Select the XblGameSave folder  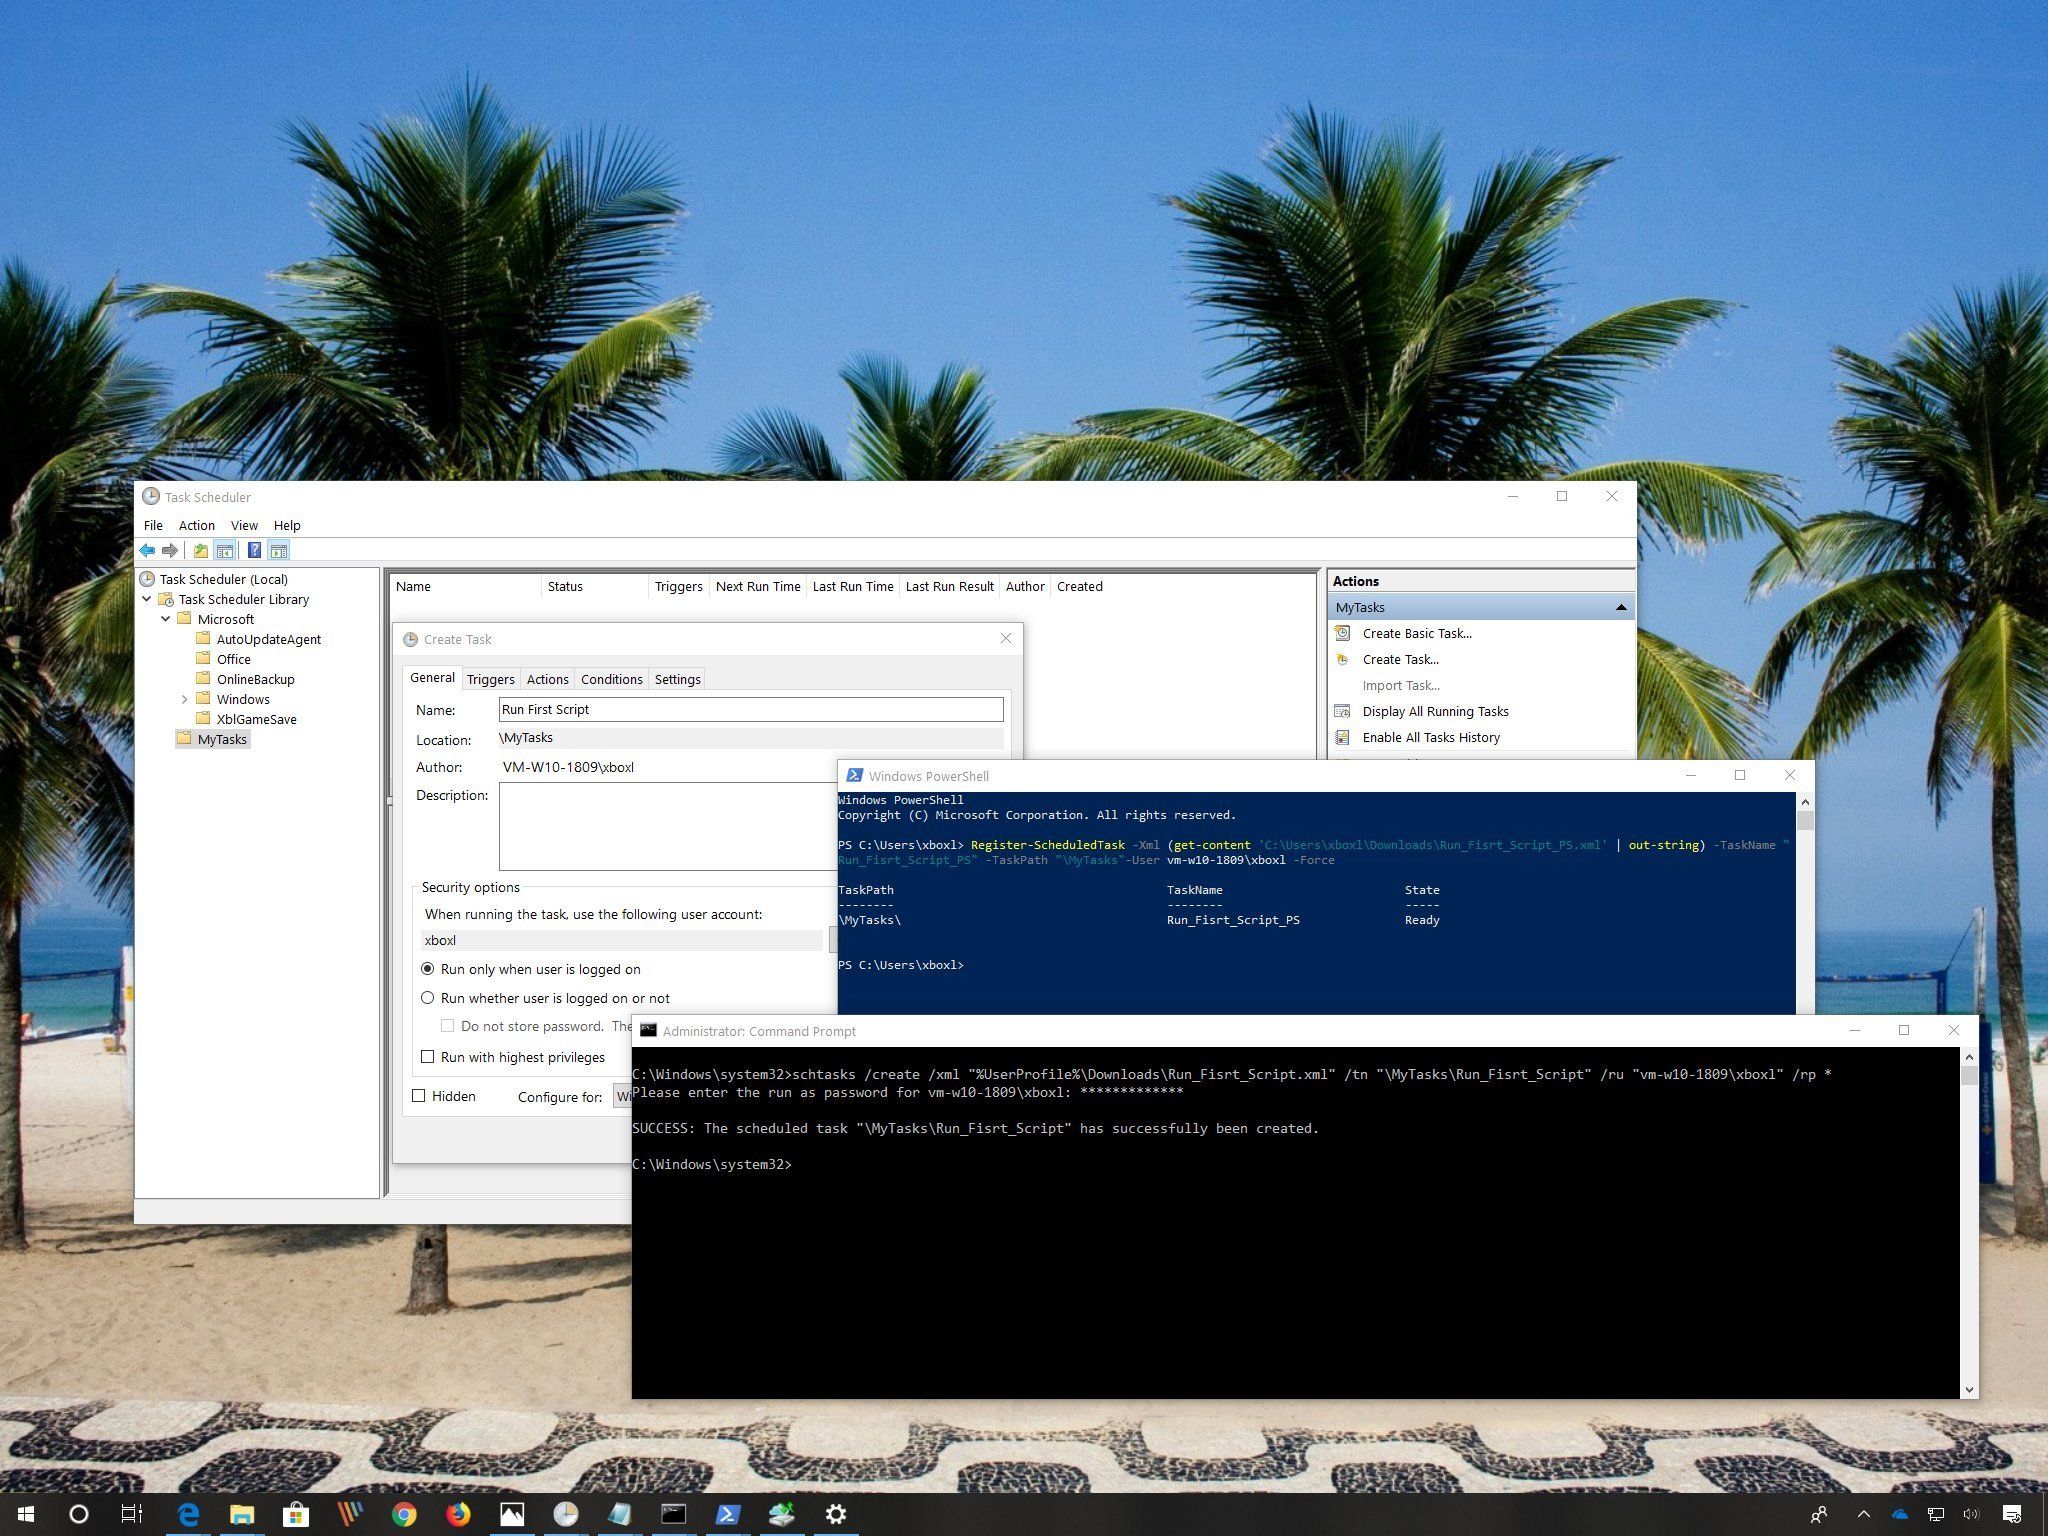click(256, 719)
